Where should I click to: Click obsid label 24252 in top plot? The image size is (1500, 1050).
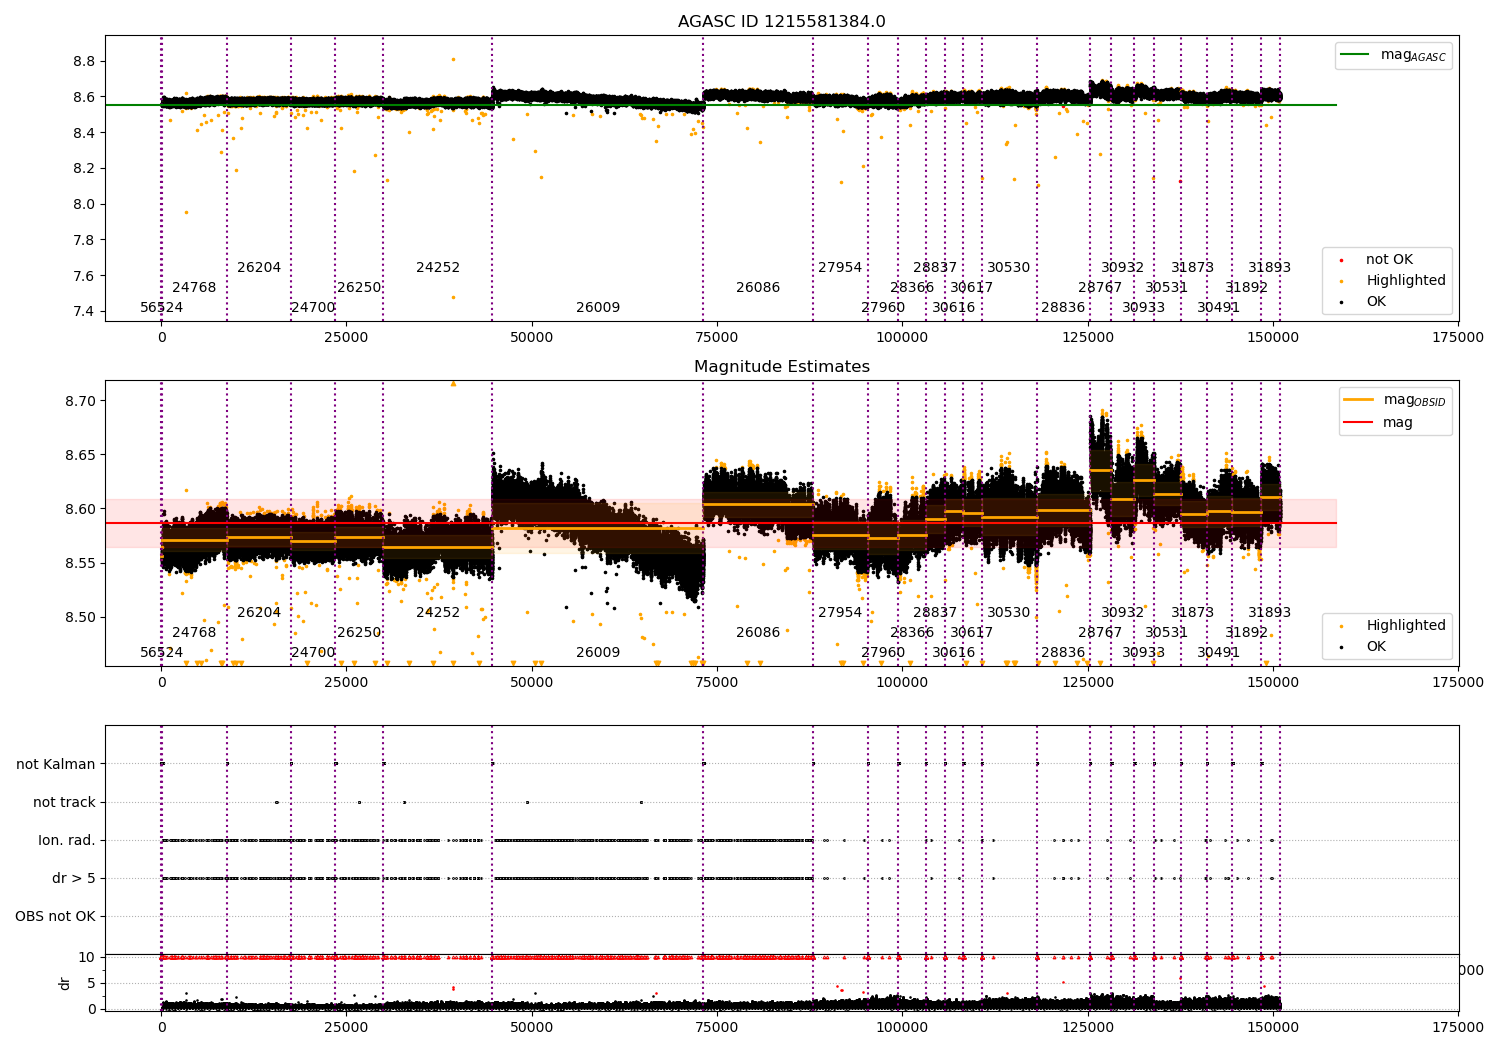pyautogui.click(x=438, y=267)
